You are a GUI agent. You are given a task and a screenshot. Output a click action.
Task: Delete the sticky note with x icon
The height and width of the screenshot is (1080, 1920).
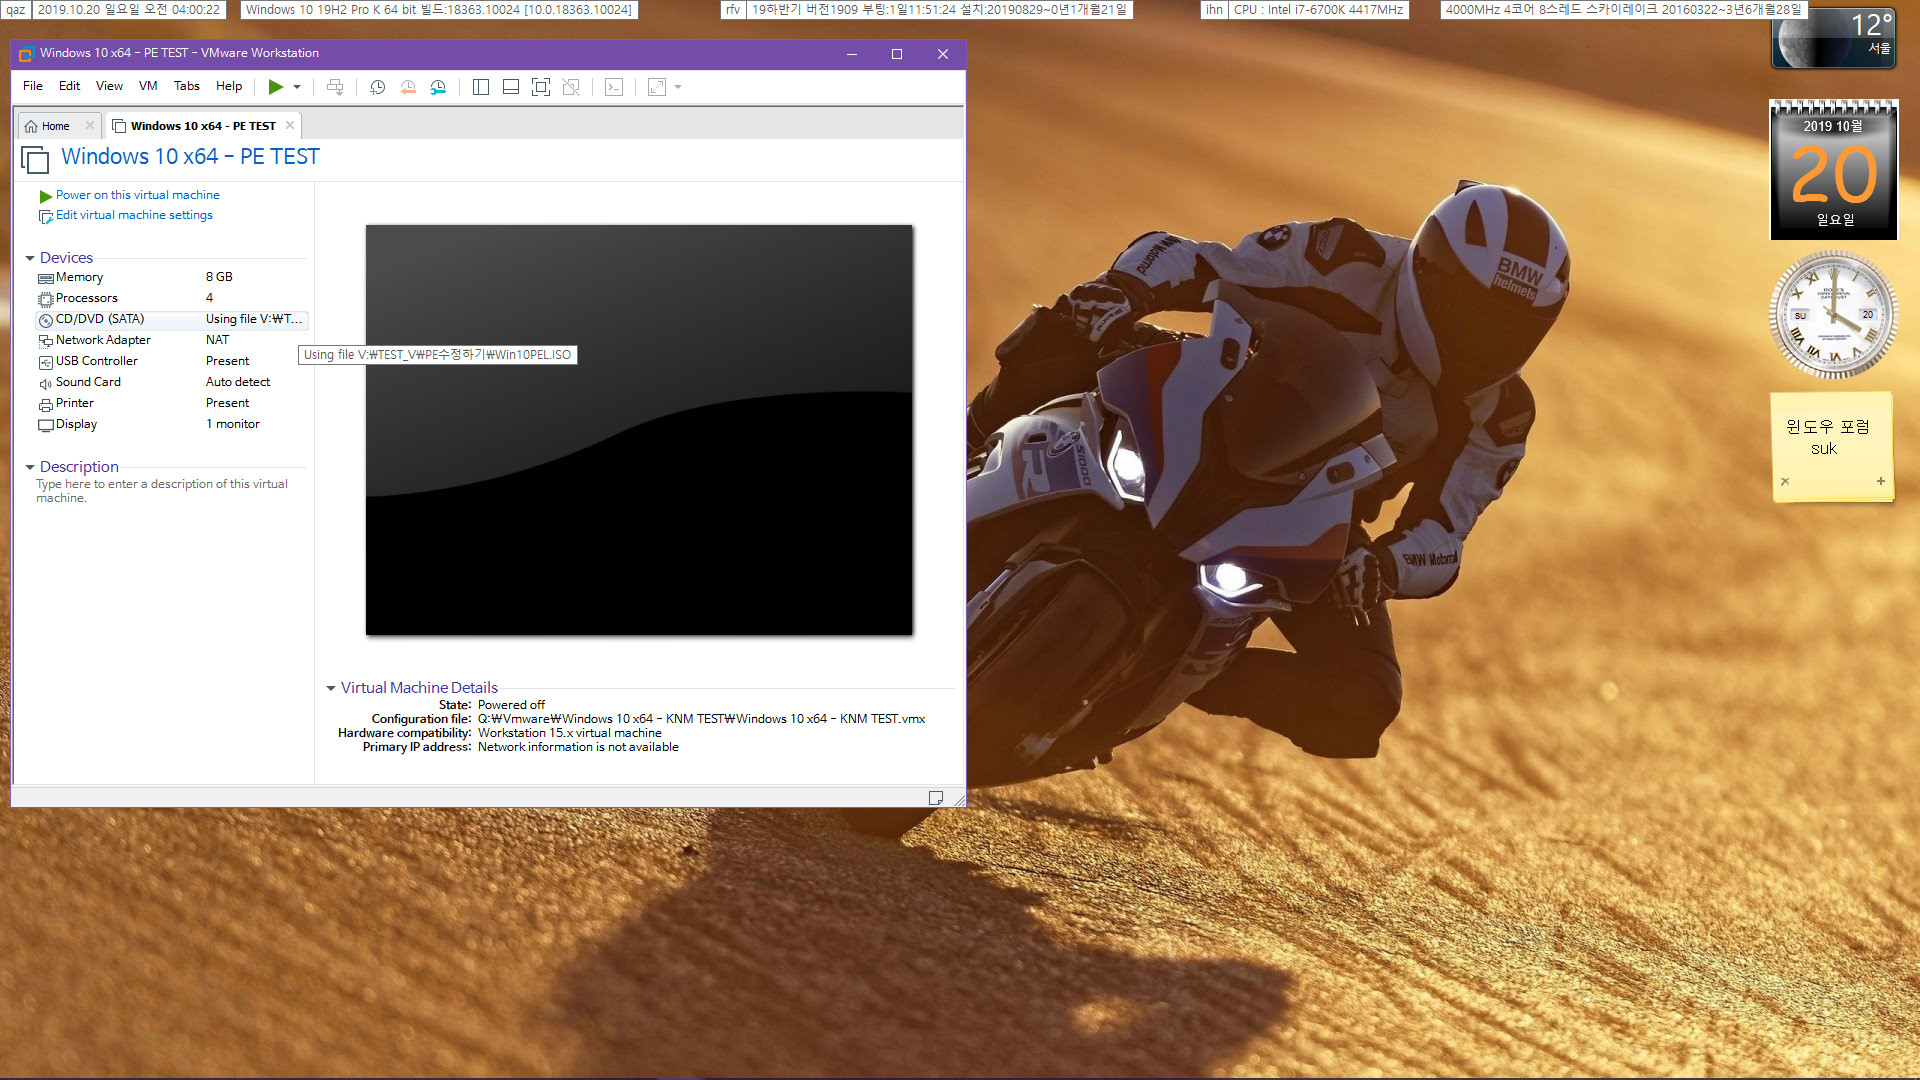tap(1785, 481)
